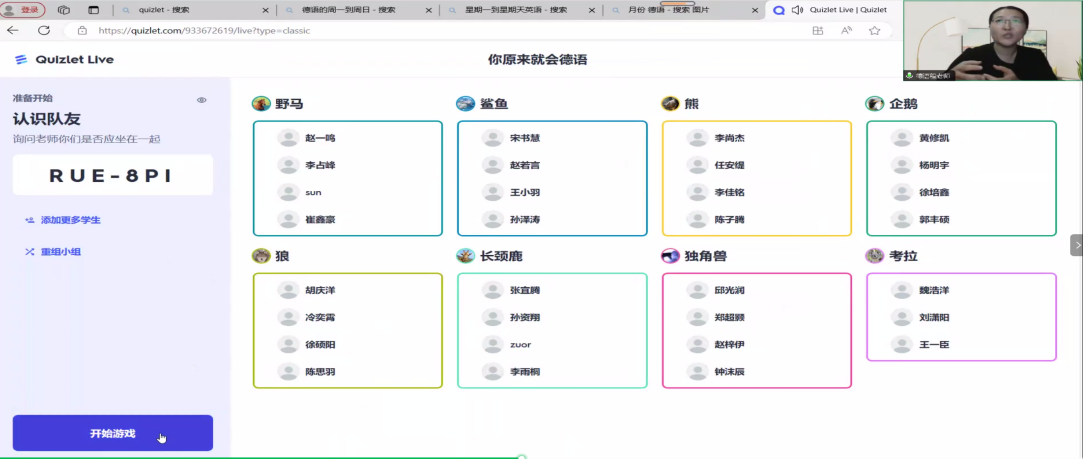1083x460 pixels.
Task: Switch to the 德语的周一到周日 search tab
Action: click(350, 10)
